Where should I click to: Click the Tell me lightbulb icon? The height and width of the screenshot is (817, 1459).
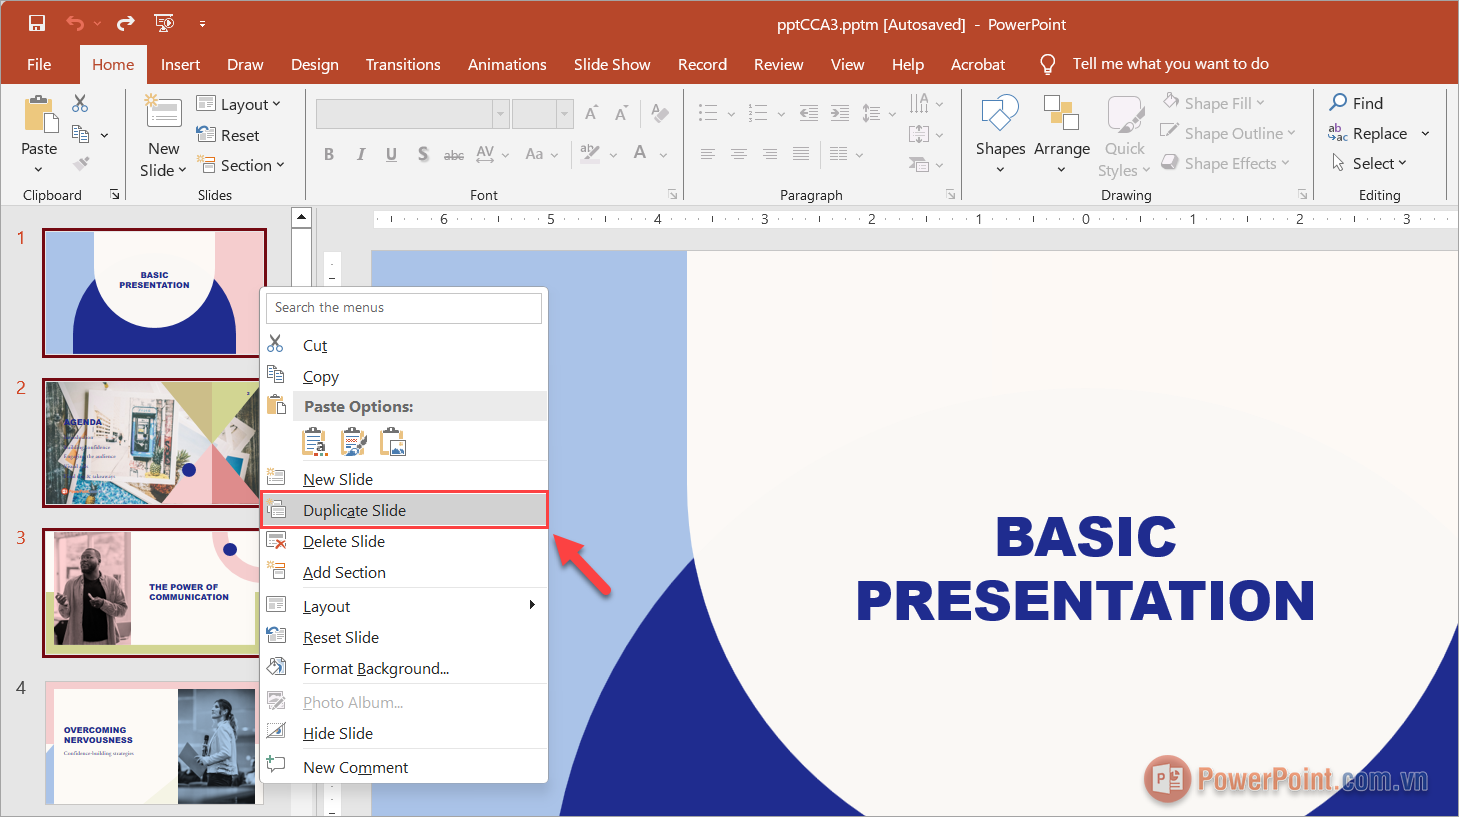[x=1047, y=64]
